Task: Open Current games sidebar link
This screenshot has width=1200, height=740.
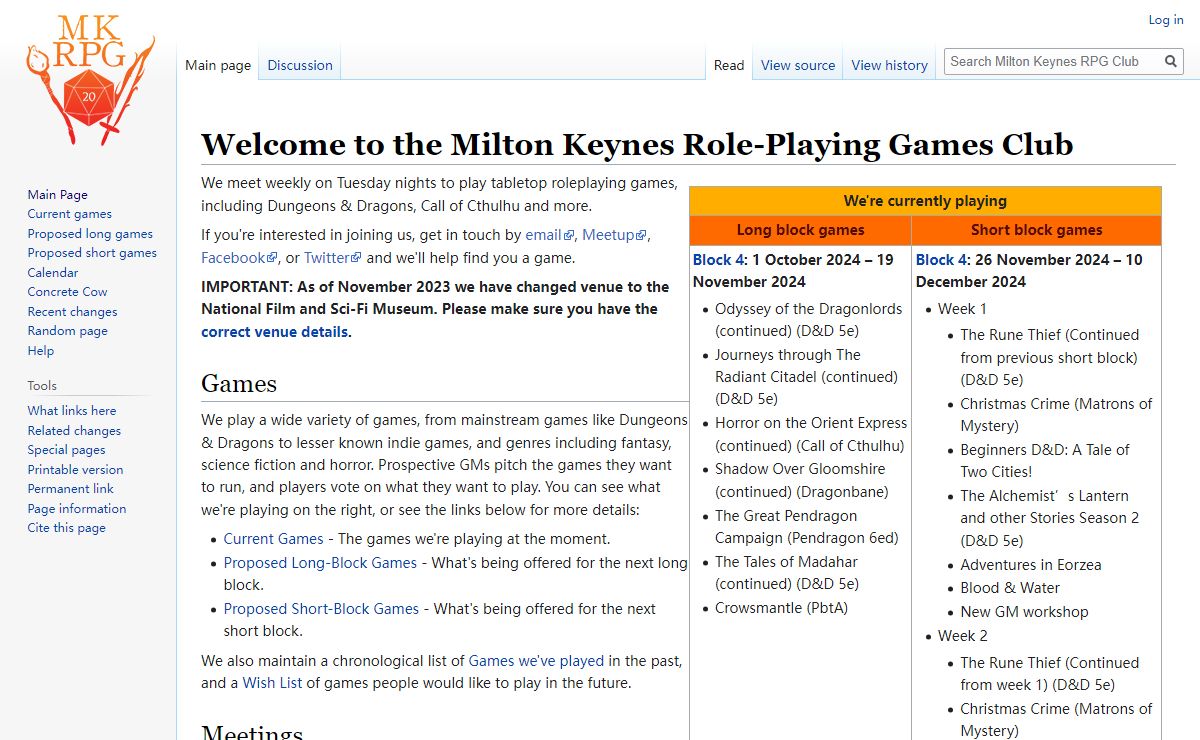Action: point(70,214)
